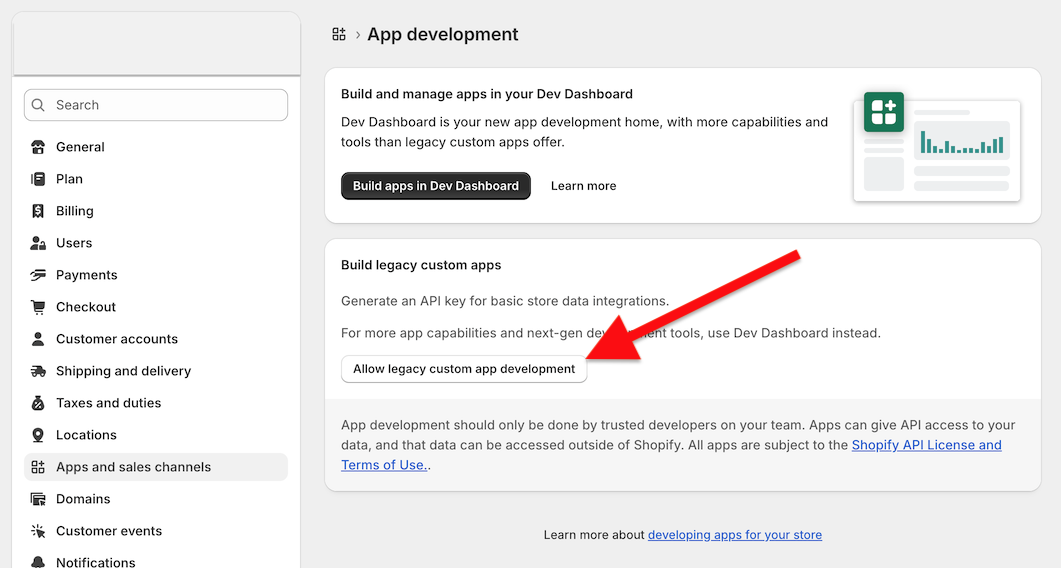Click the Users icon in sidebar
The image size is (1061, 568).
point(38,243)
